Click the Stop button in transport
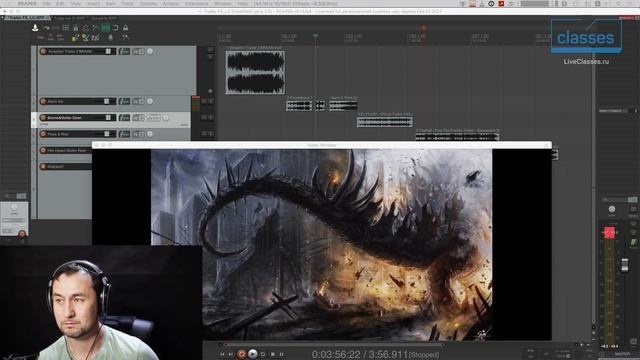 click(273, 354)
